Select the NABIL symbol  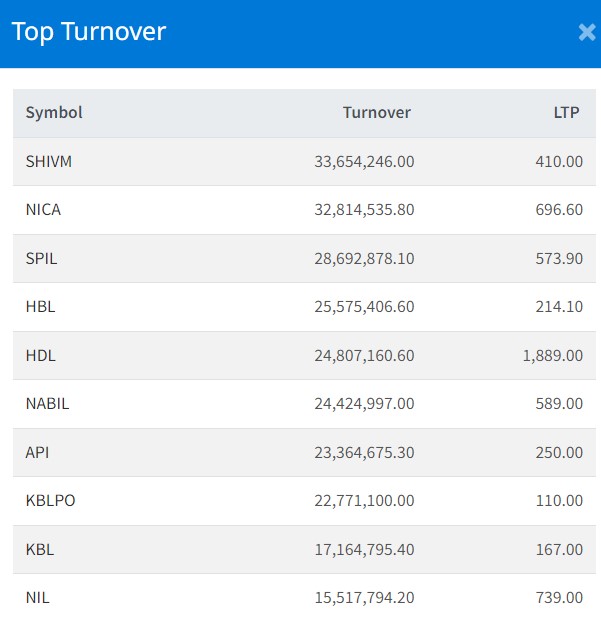click(47, 404)
